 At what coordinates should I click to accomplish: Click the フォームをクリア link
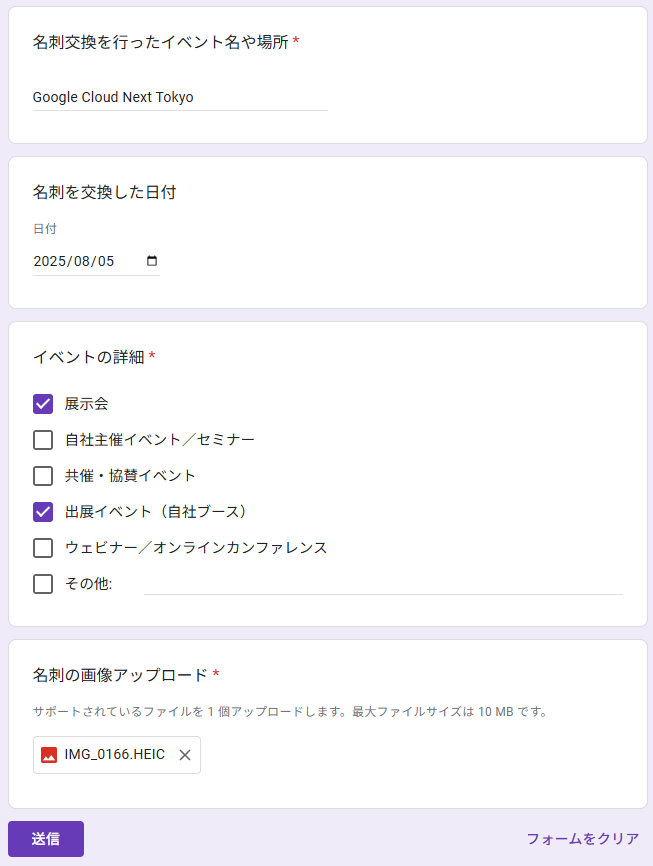click(582, 839)
